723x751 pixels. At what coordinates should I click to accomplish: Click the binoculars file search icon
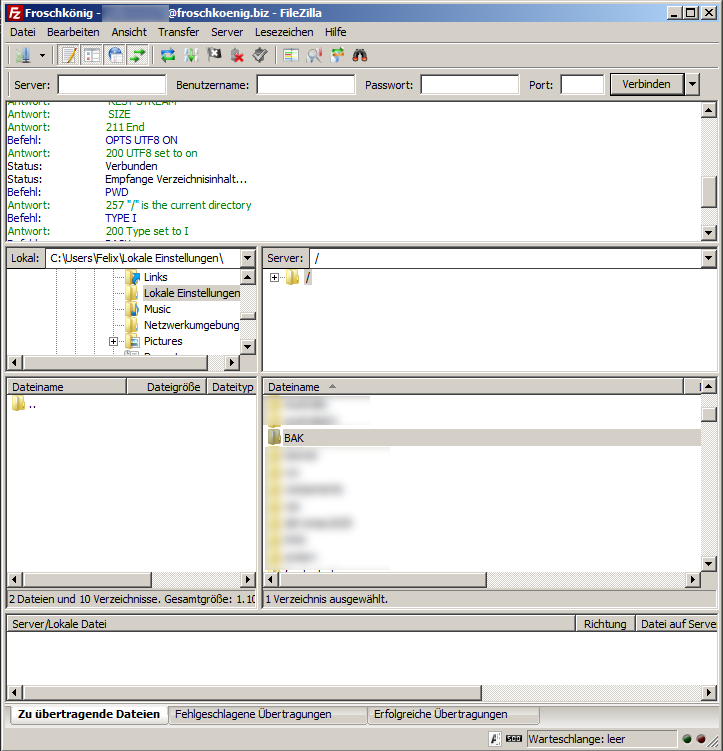(360, 55)
